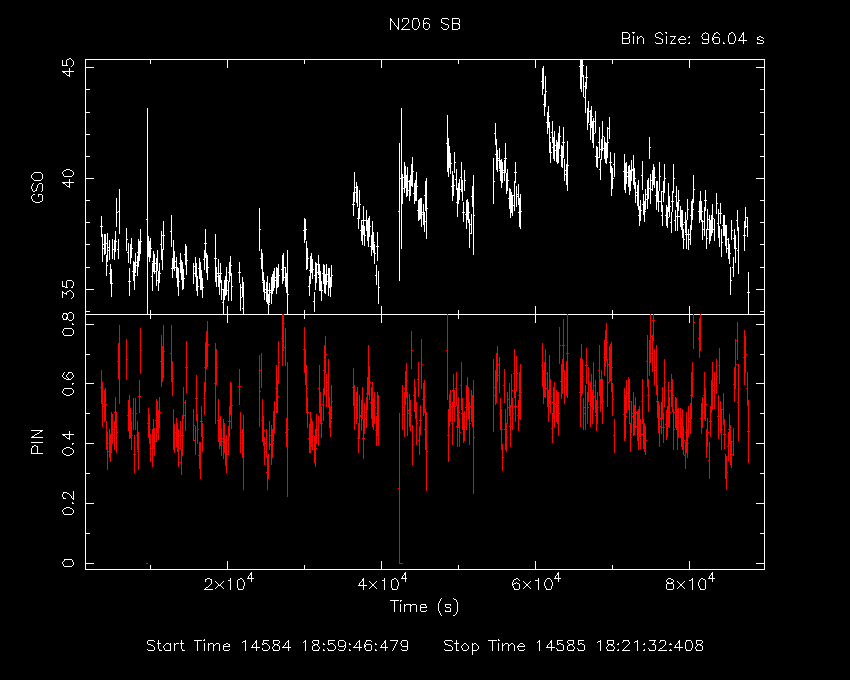Click the "GSO" y-axis label

[x=37, y=187]
